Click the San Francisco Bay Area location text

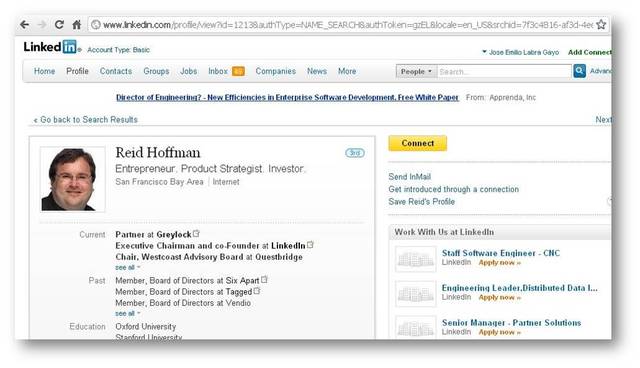159,182
